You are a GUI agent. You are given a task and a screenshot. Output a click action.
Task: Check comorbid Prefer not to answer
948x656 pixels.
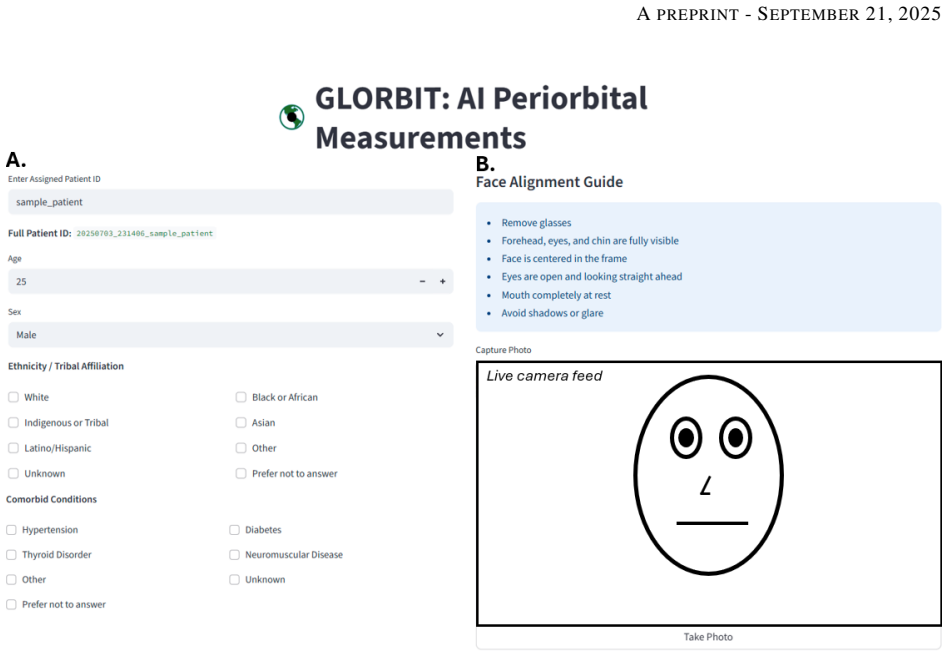click(x=11, y=604)
